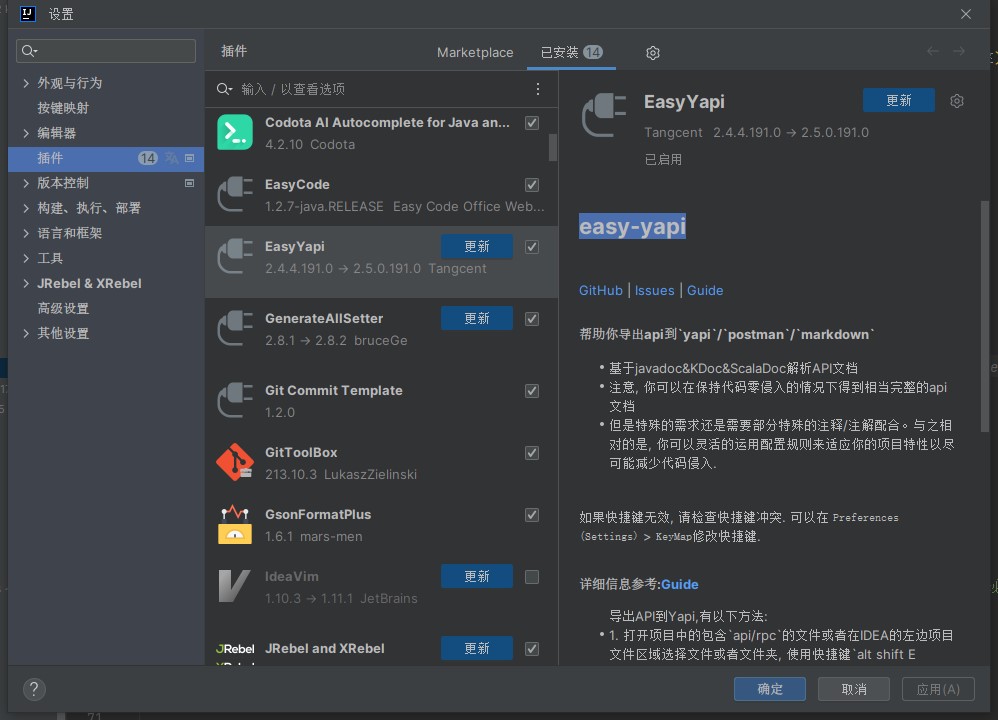Enable the IdeaVim plugin checkbox
This screenshot has height=720, width=998.
[532, 577]
